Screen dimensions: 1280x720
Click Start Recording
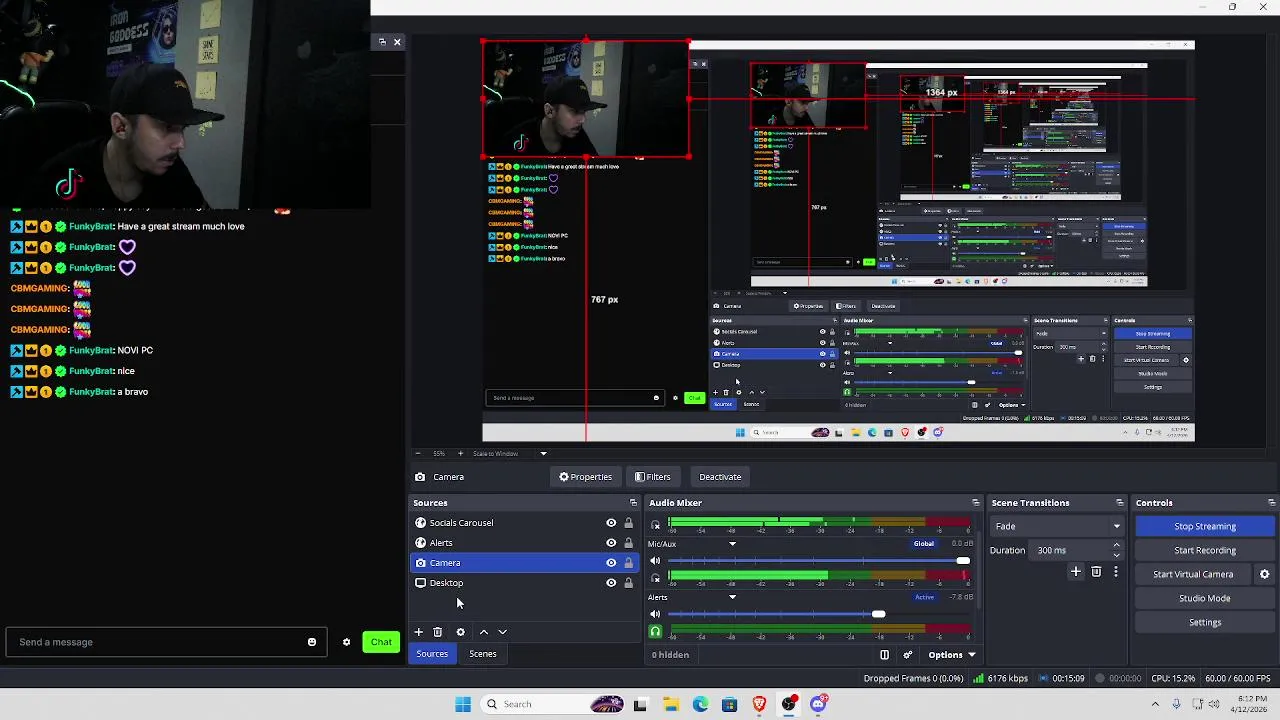(1205, 550)
